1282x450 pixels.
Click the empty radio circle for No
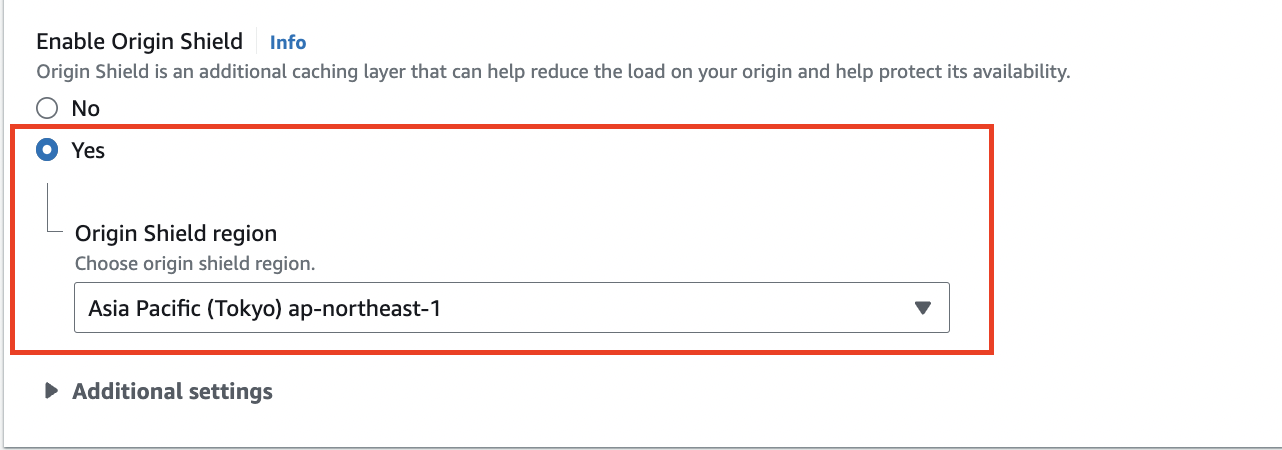[47, 108]
